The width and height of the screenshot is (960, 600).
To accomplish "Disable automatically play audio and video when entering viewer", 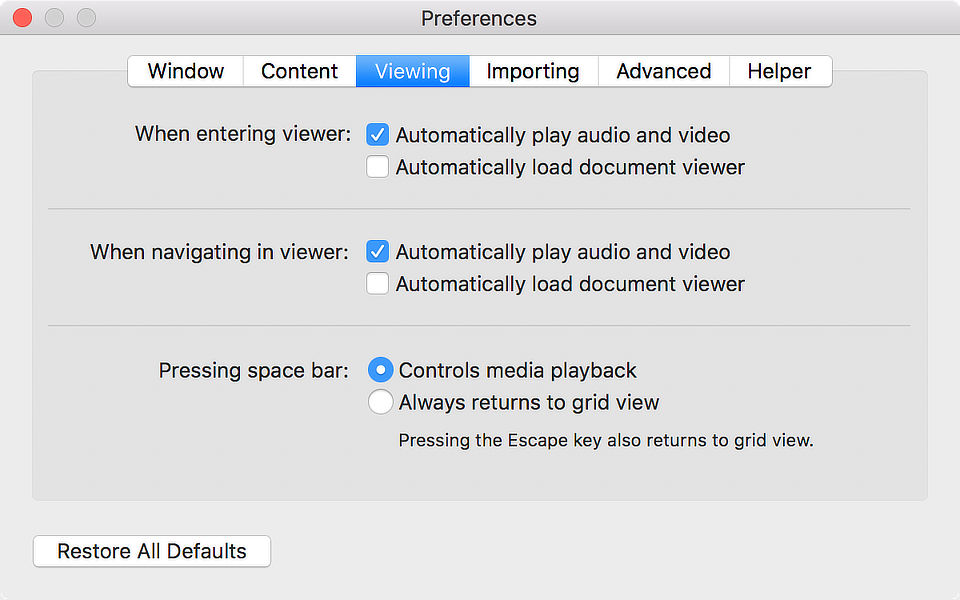I will 377,134.
